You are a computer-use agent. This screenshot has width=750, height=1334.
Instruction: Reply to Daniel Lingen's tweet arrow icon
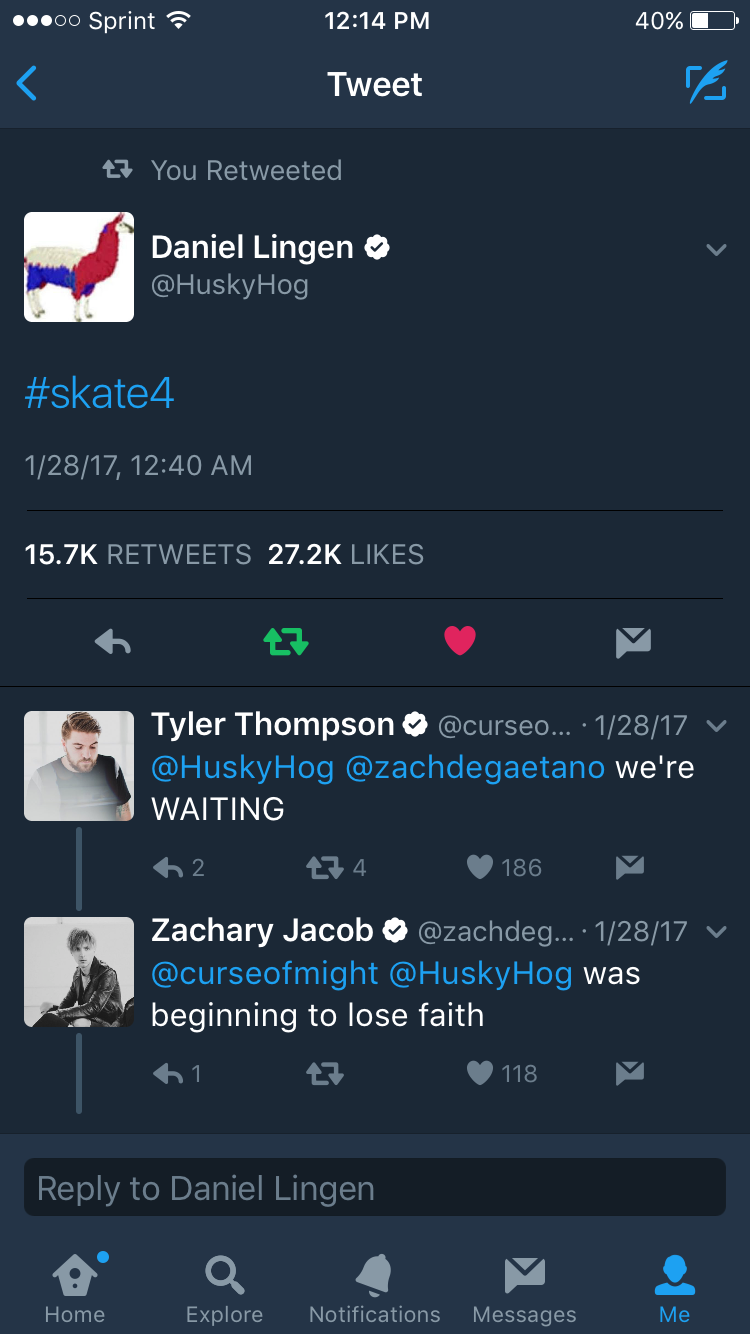click(x=113, y=642)
